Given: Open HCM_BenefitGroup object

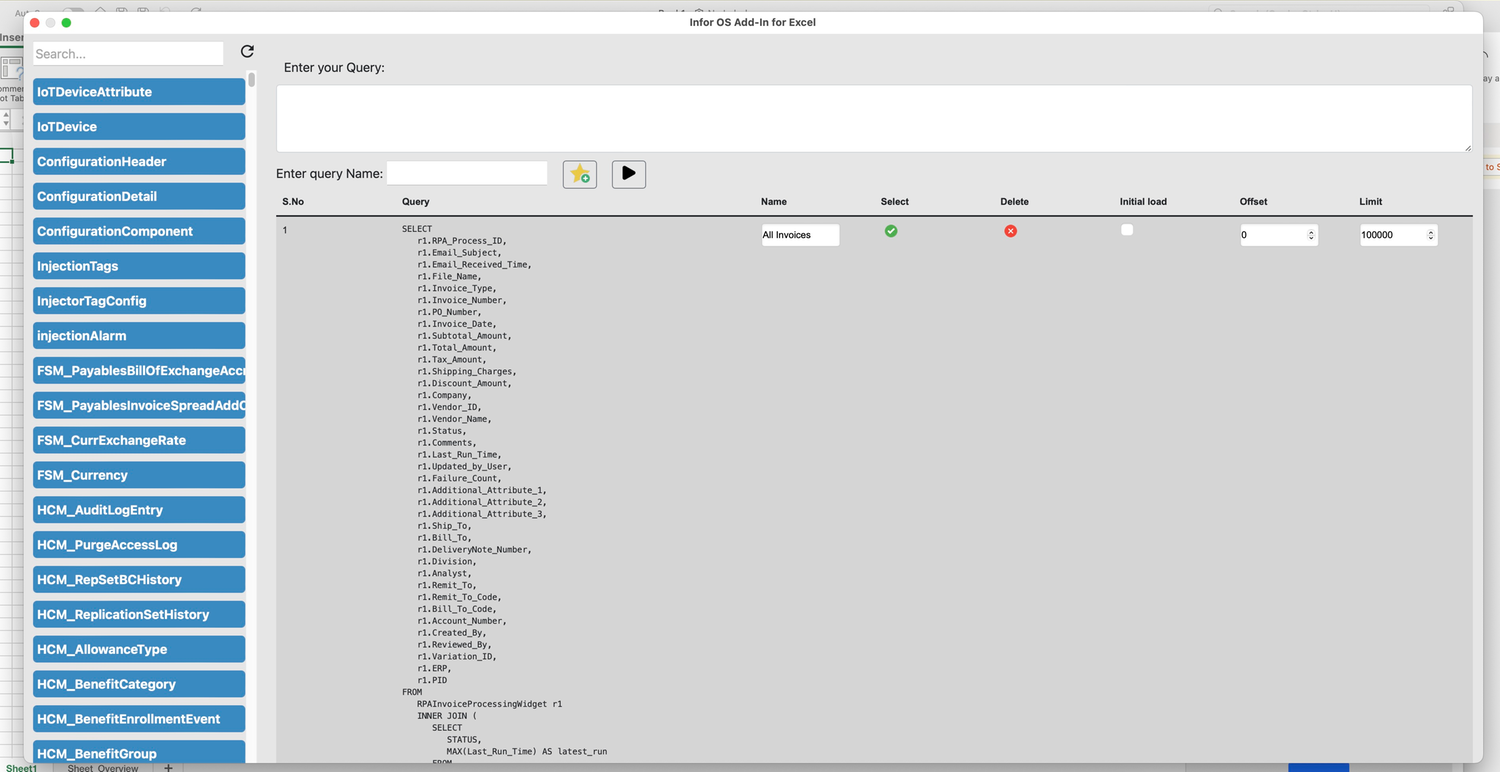Looking at the screenshot, I should coord(139,752).
